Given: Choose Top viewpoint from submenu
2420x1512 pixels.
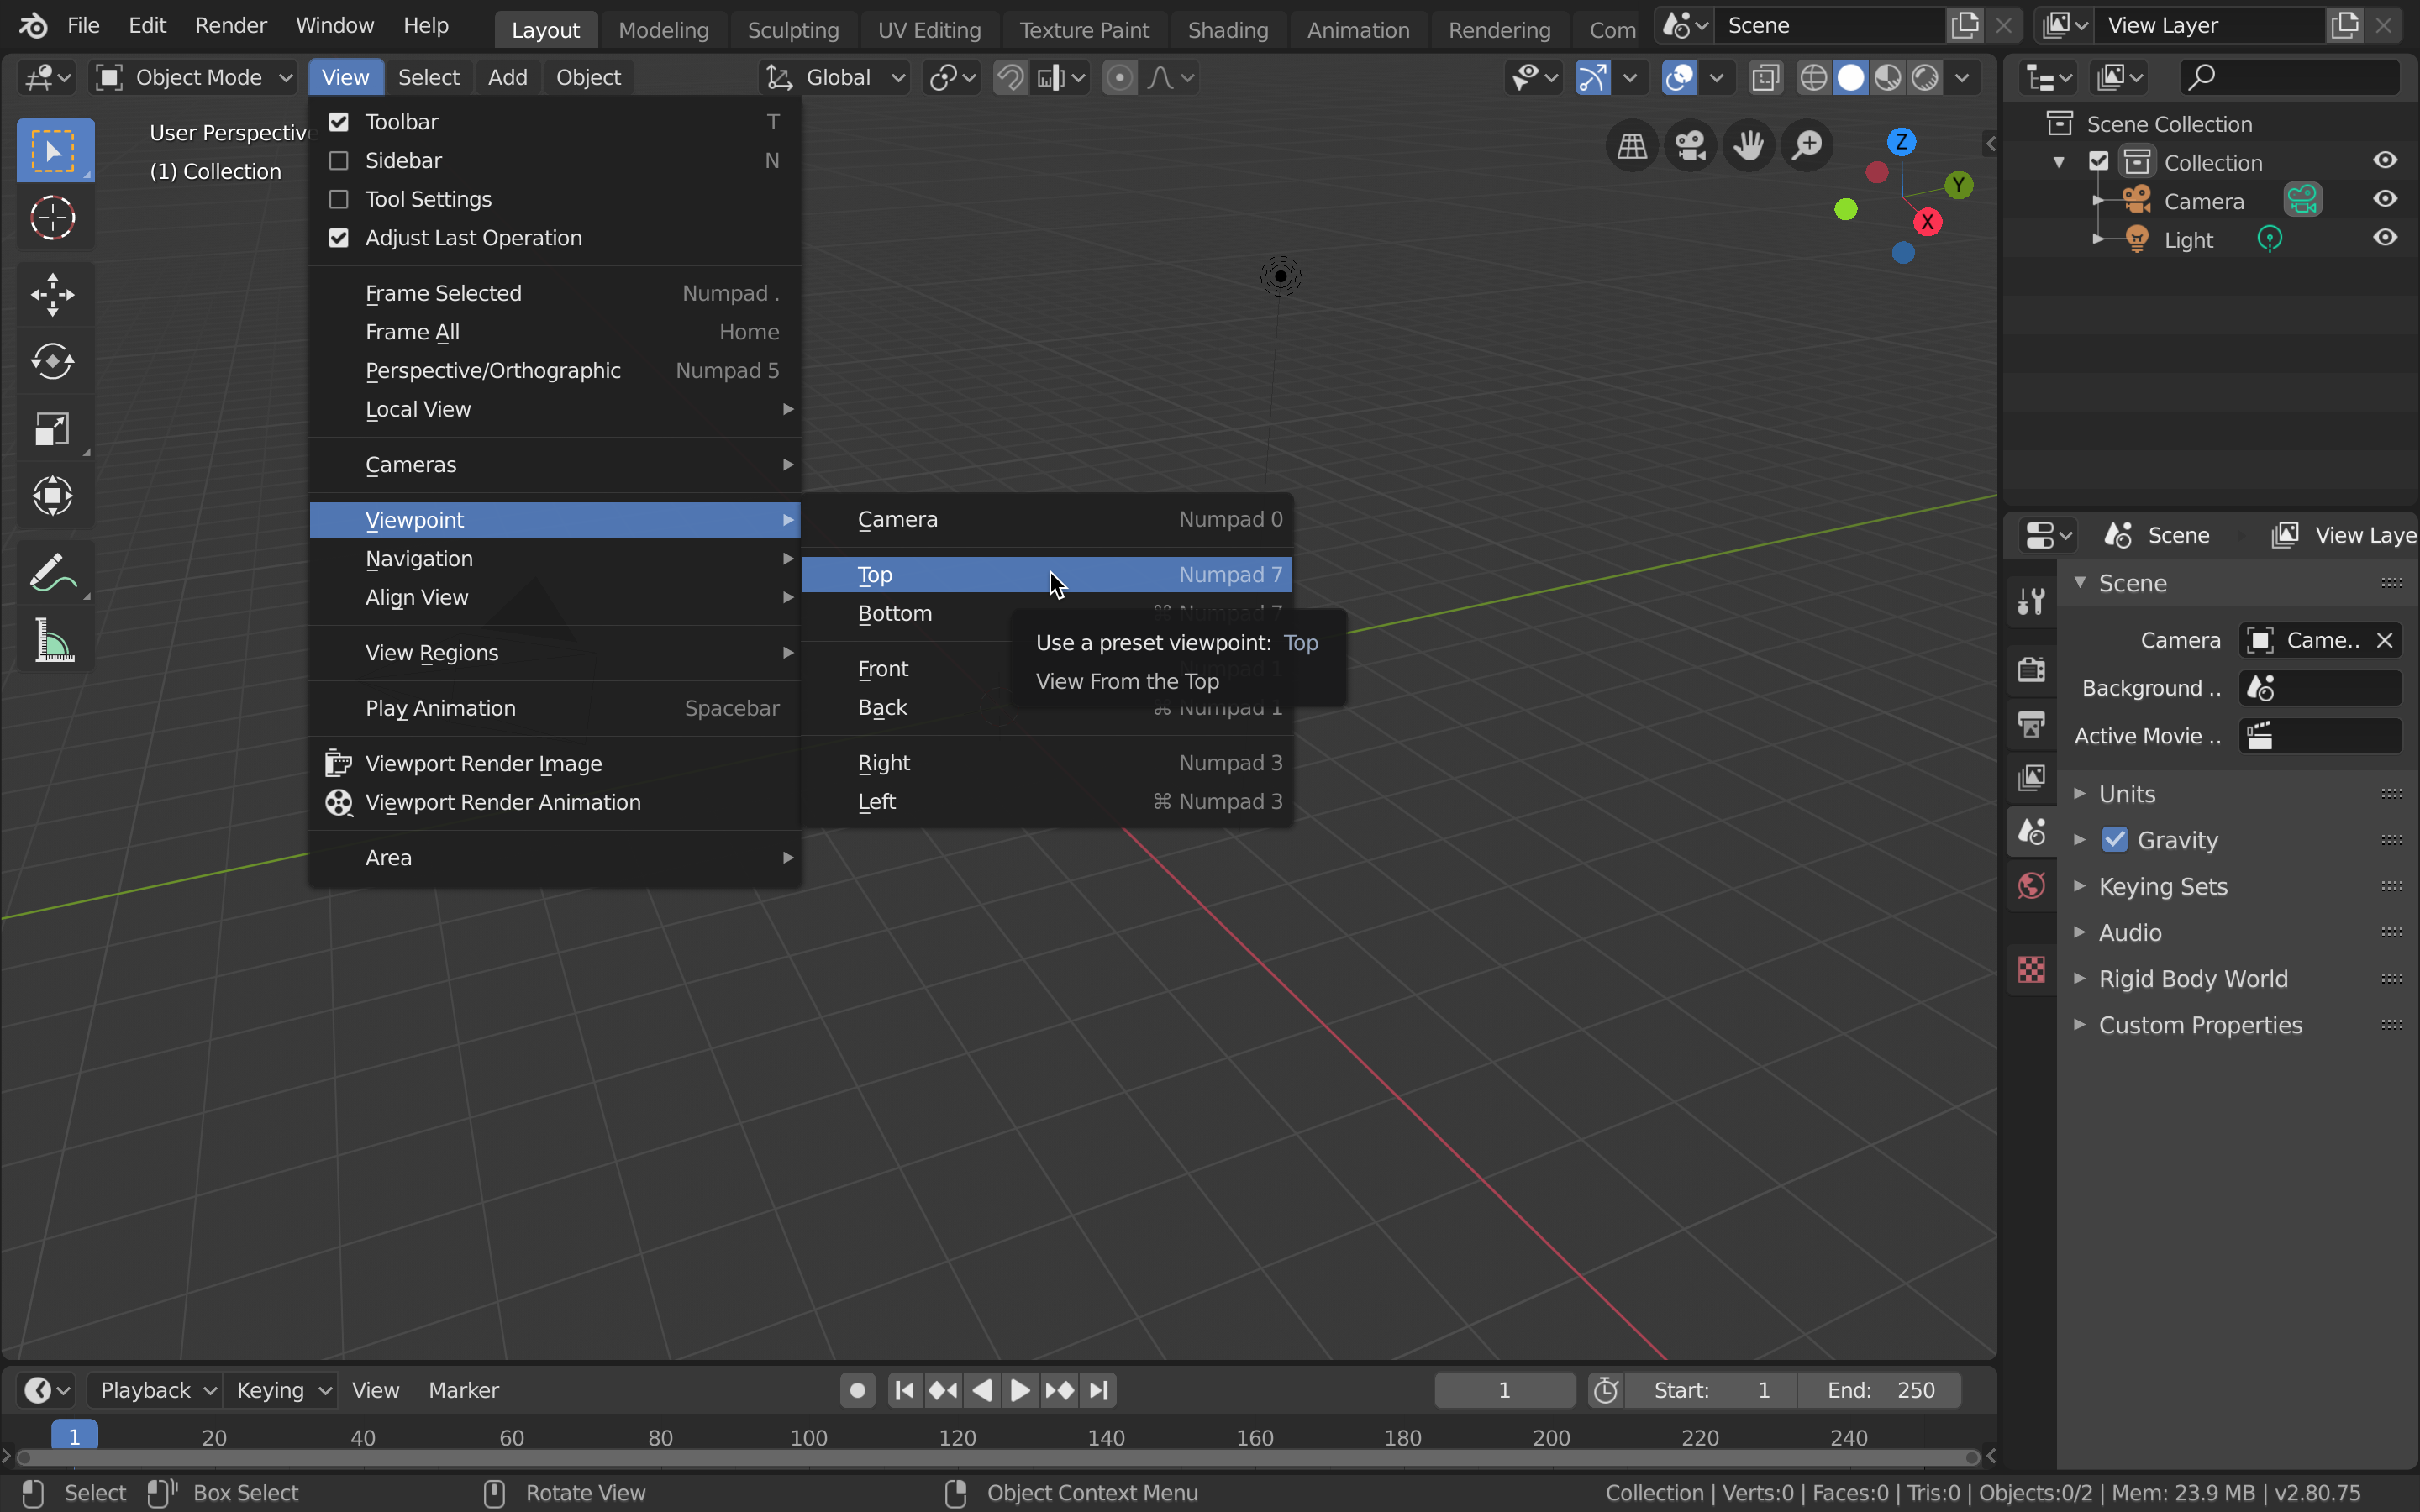Looking at the screenshot, I should coord(1047,575).
